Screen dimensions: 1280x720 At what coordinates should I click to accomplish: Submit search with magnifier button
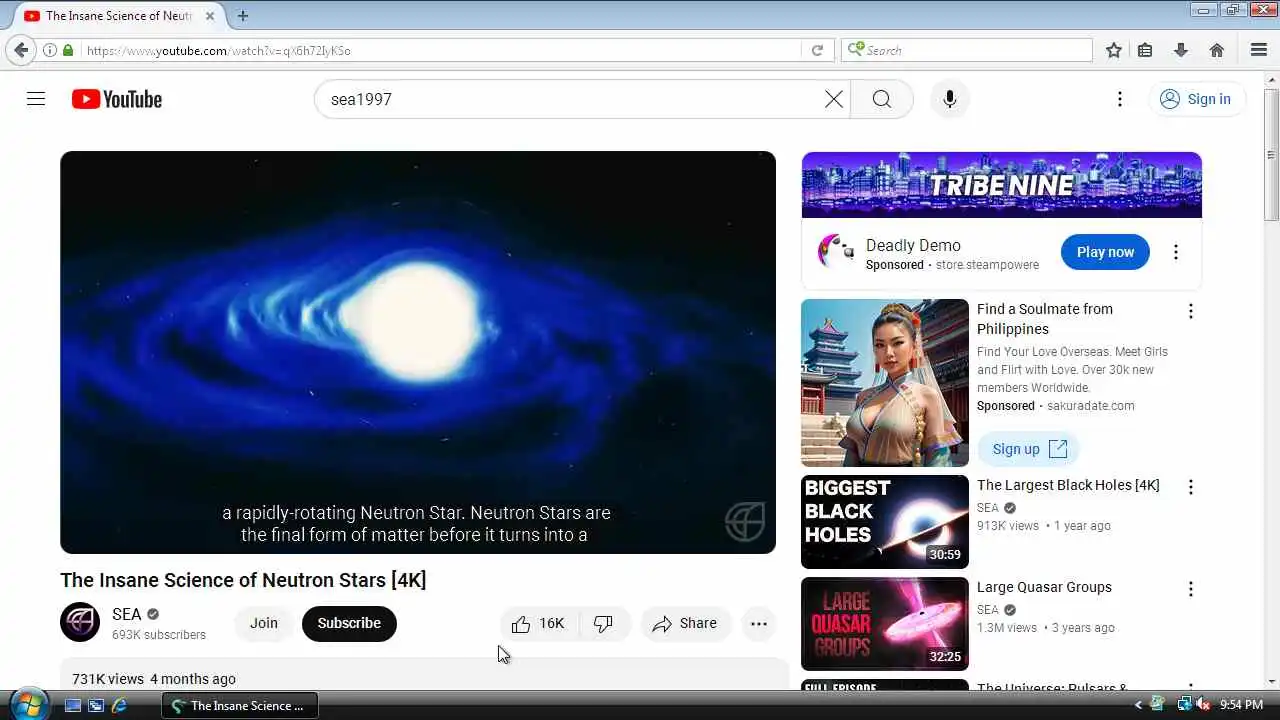click(x=881, y=99)
